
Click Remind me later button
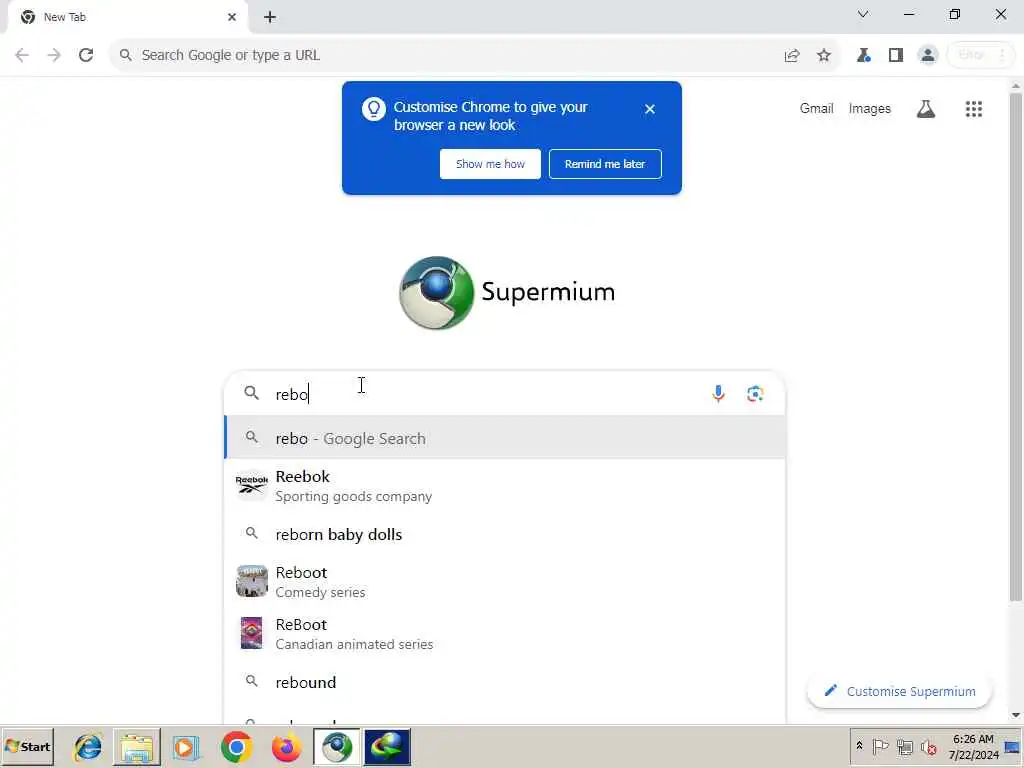point(605,164)
